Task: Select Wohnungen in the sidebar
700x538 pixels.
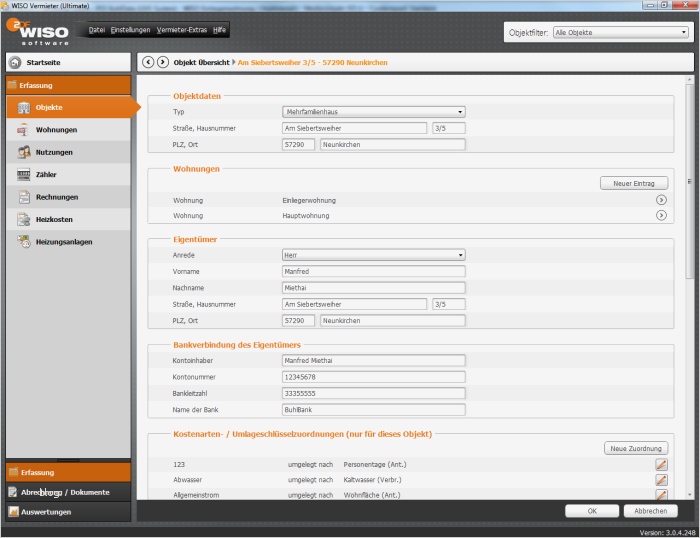Action: coord(56,130)
